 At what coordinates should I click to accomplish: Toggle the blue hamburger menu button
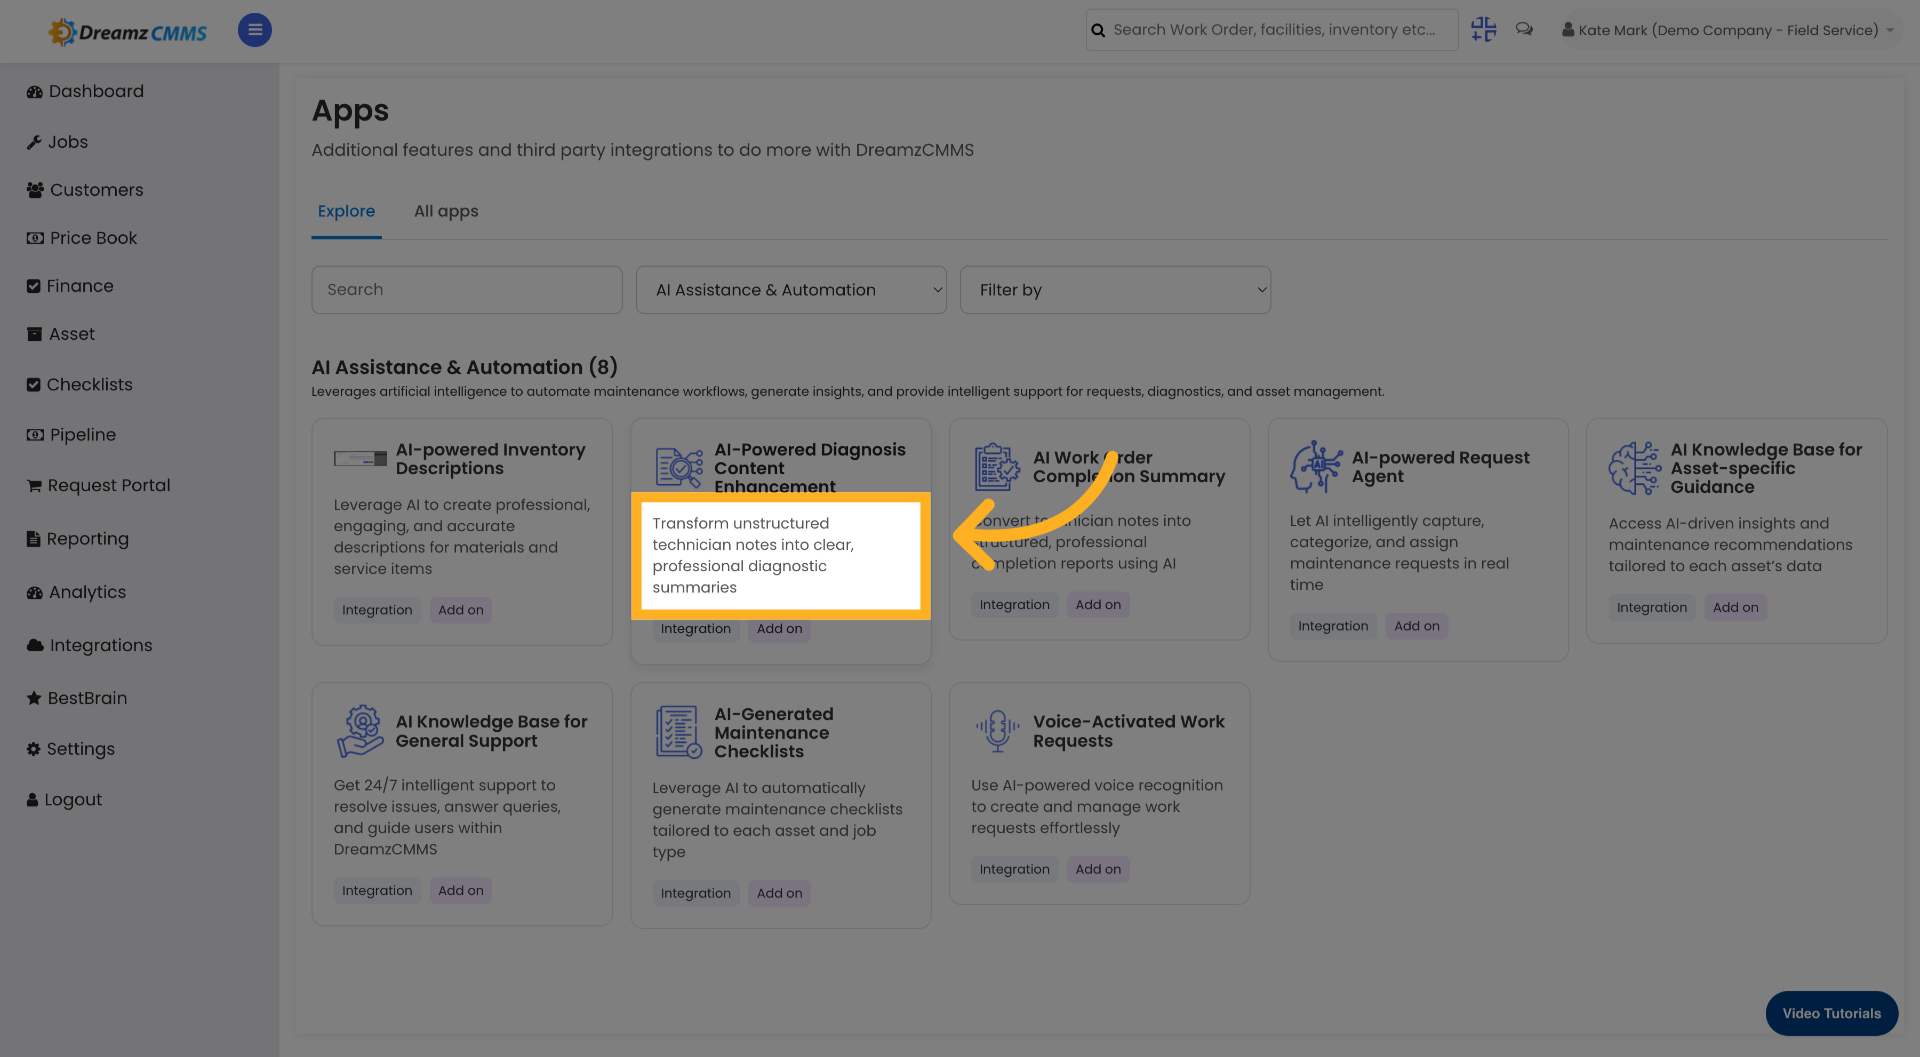pos(254,30)
